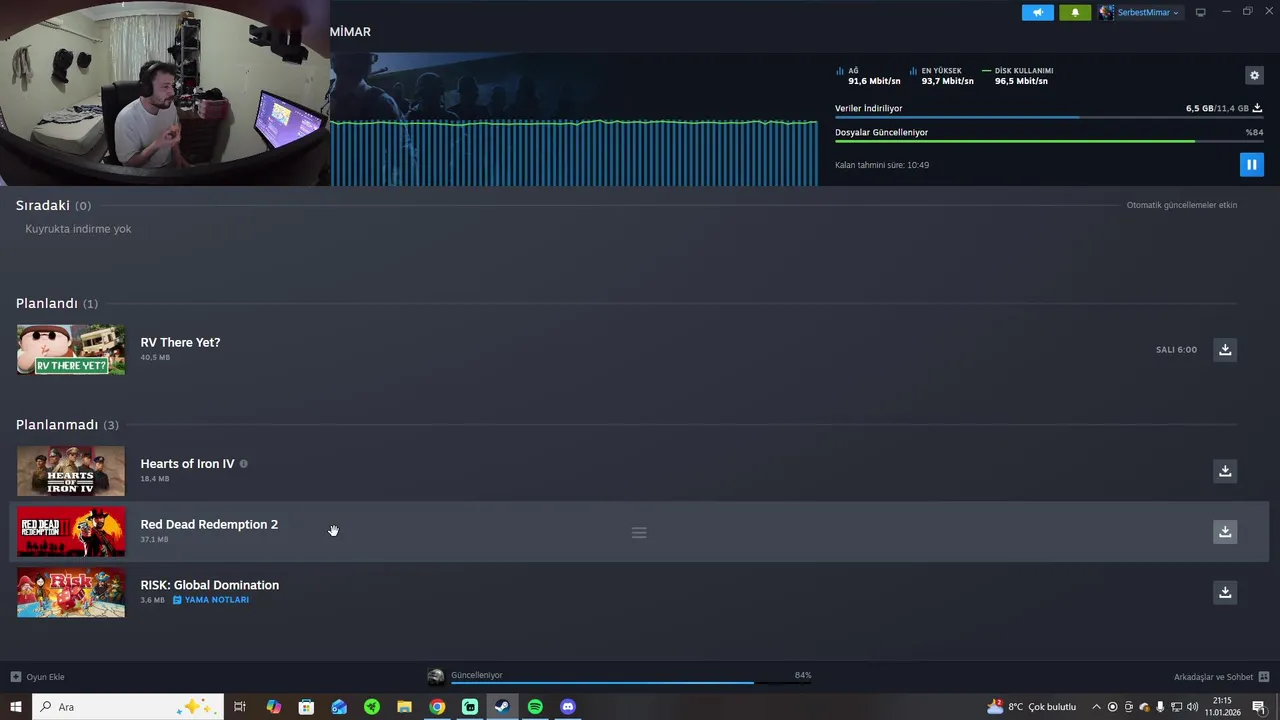Click the Kalan tahmini süre text
This screenshot has height=720, width=1280.
point(882,165)
